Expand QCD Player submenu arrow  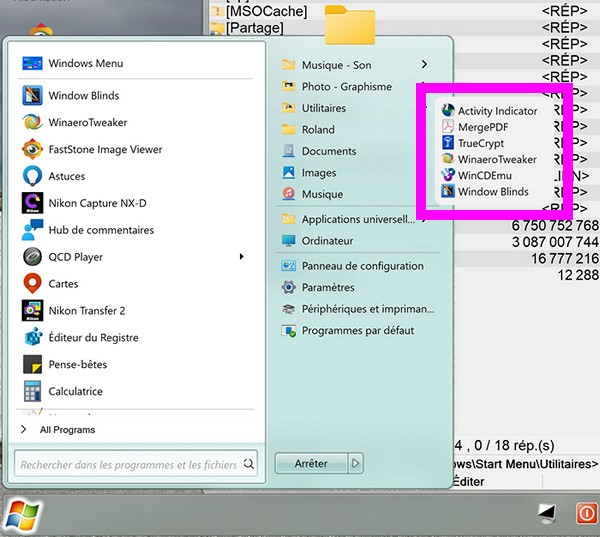point(241,256)
